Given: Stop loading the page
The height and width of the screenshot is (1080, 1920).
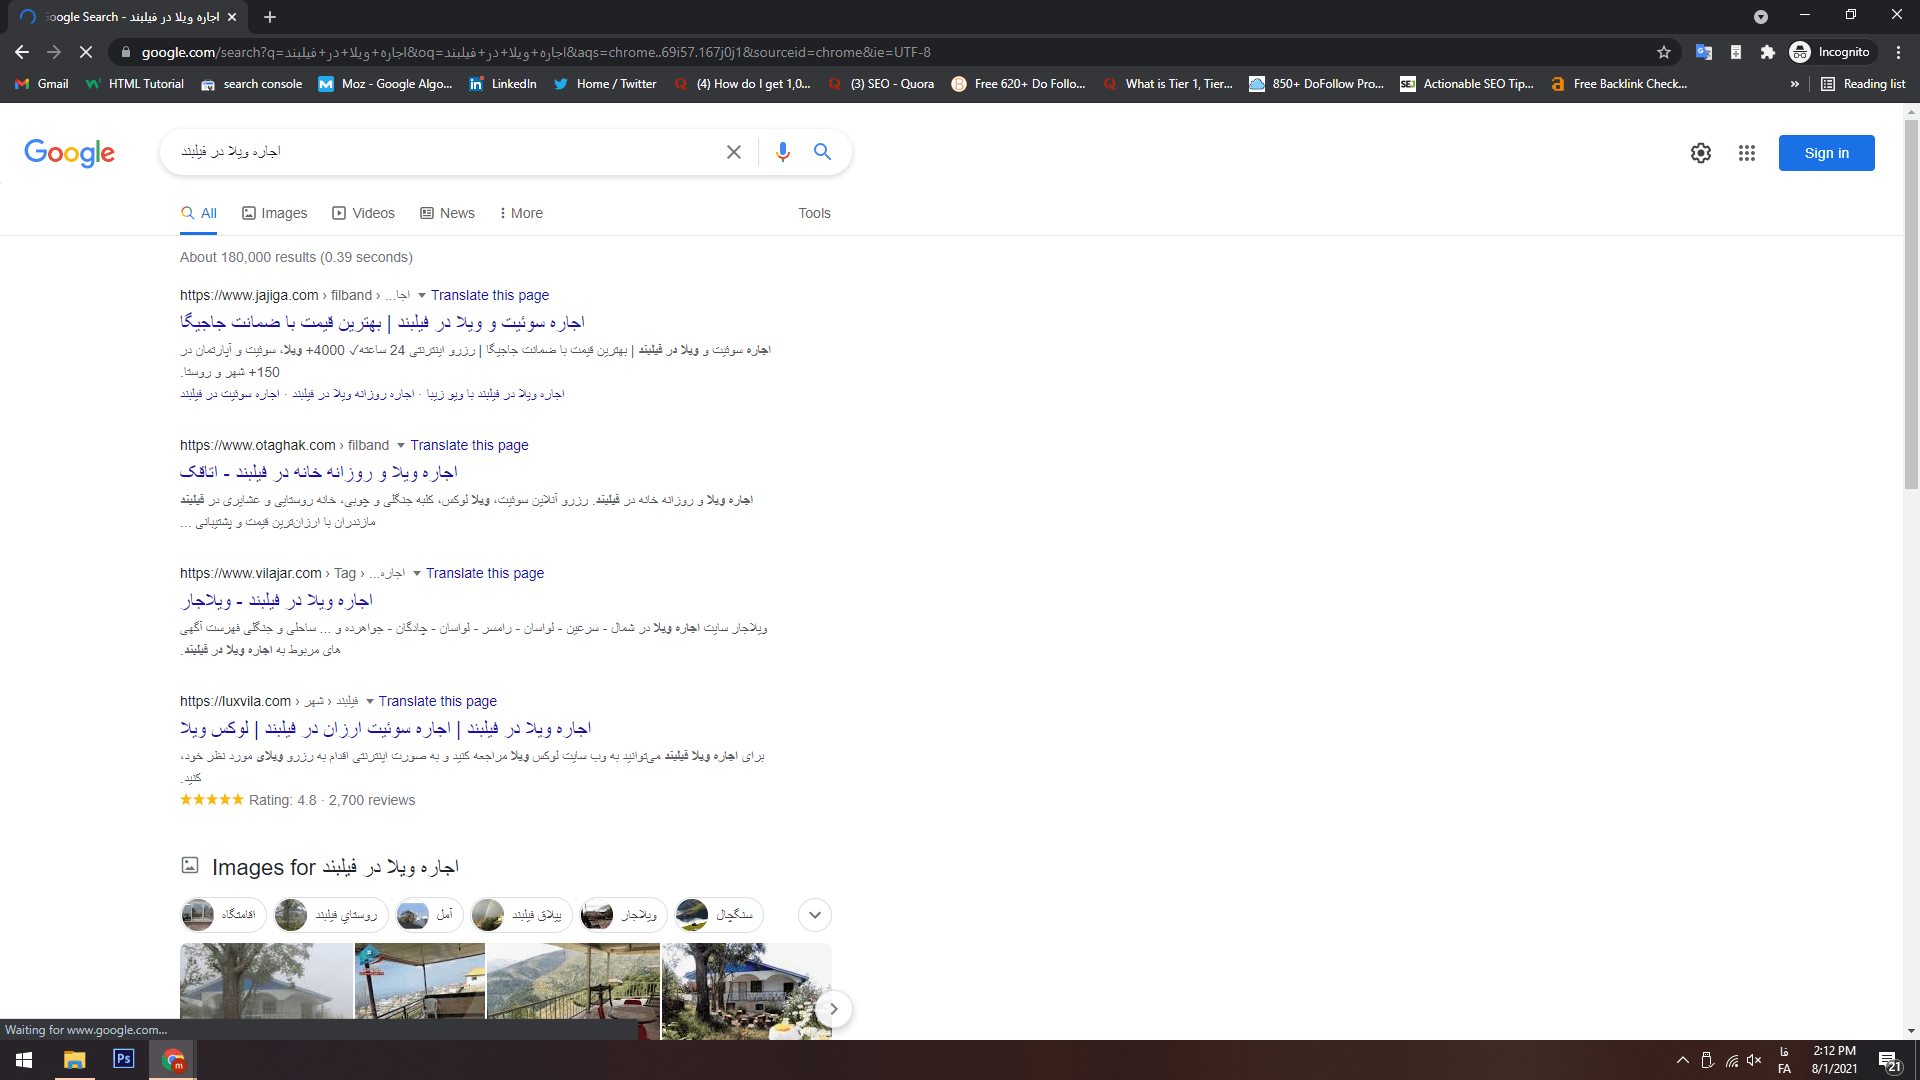Looking at the screenshot, I should [86, 52].
